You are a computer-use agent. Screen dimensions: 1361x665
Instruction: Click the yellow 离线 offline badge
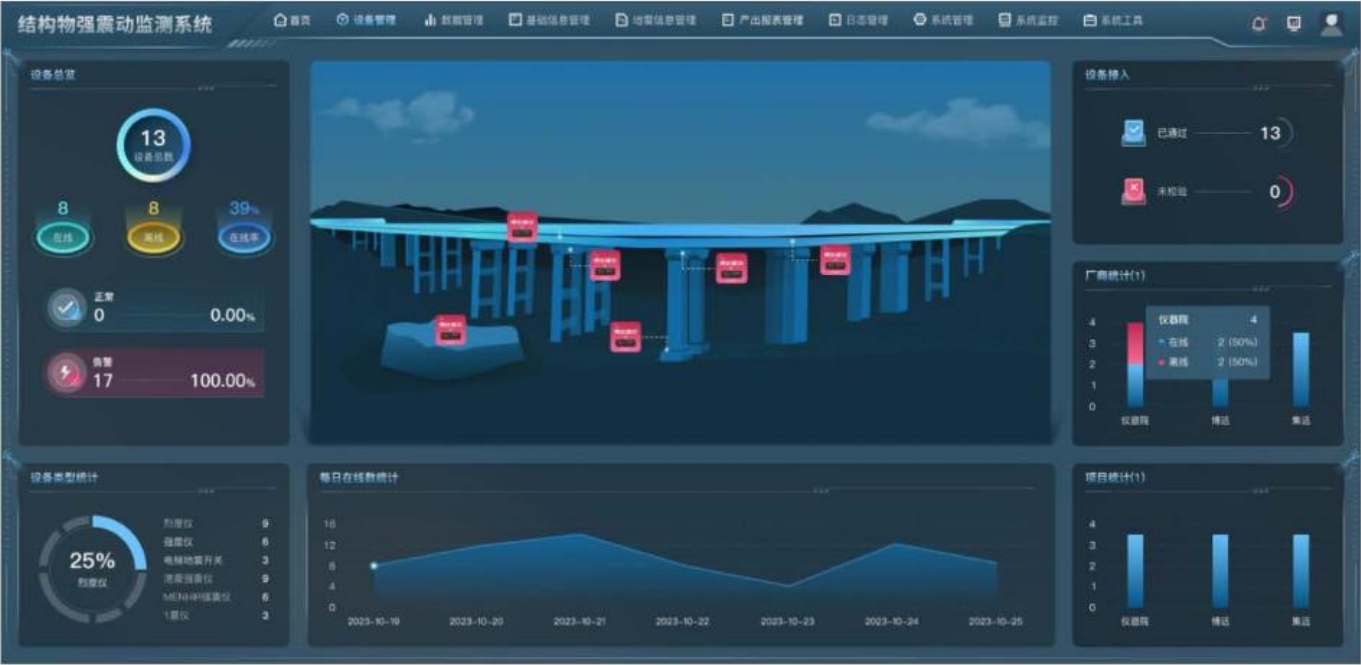[154, 238]
